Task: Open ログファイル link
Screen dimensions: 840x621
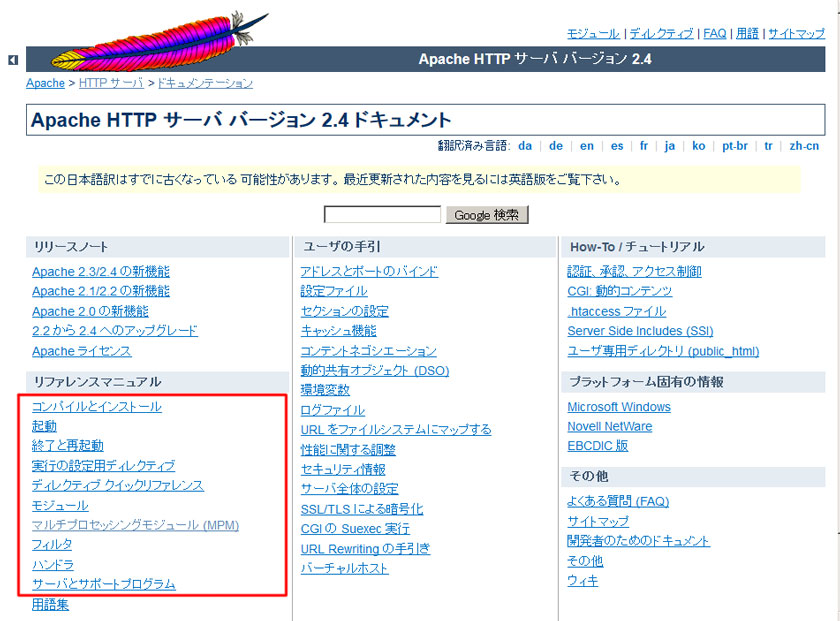Action: [x=333, y=410]
